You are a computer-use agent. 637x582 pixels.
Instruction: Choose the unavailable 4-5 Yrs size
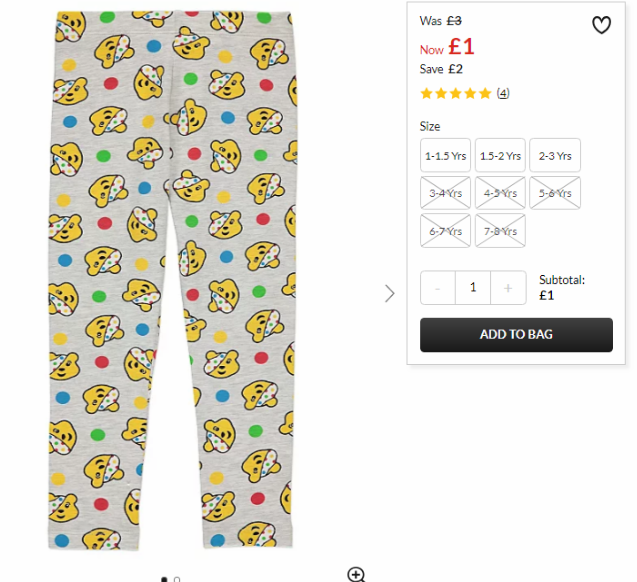pos(500,193)
